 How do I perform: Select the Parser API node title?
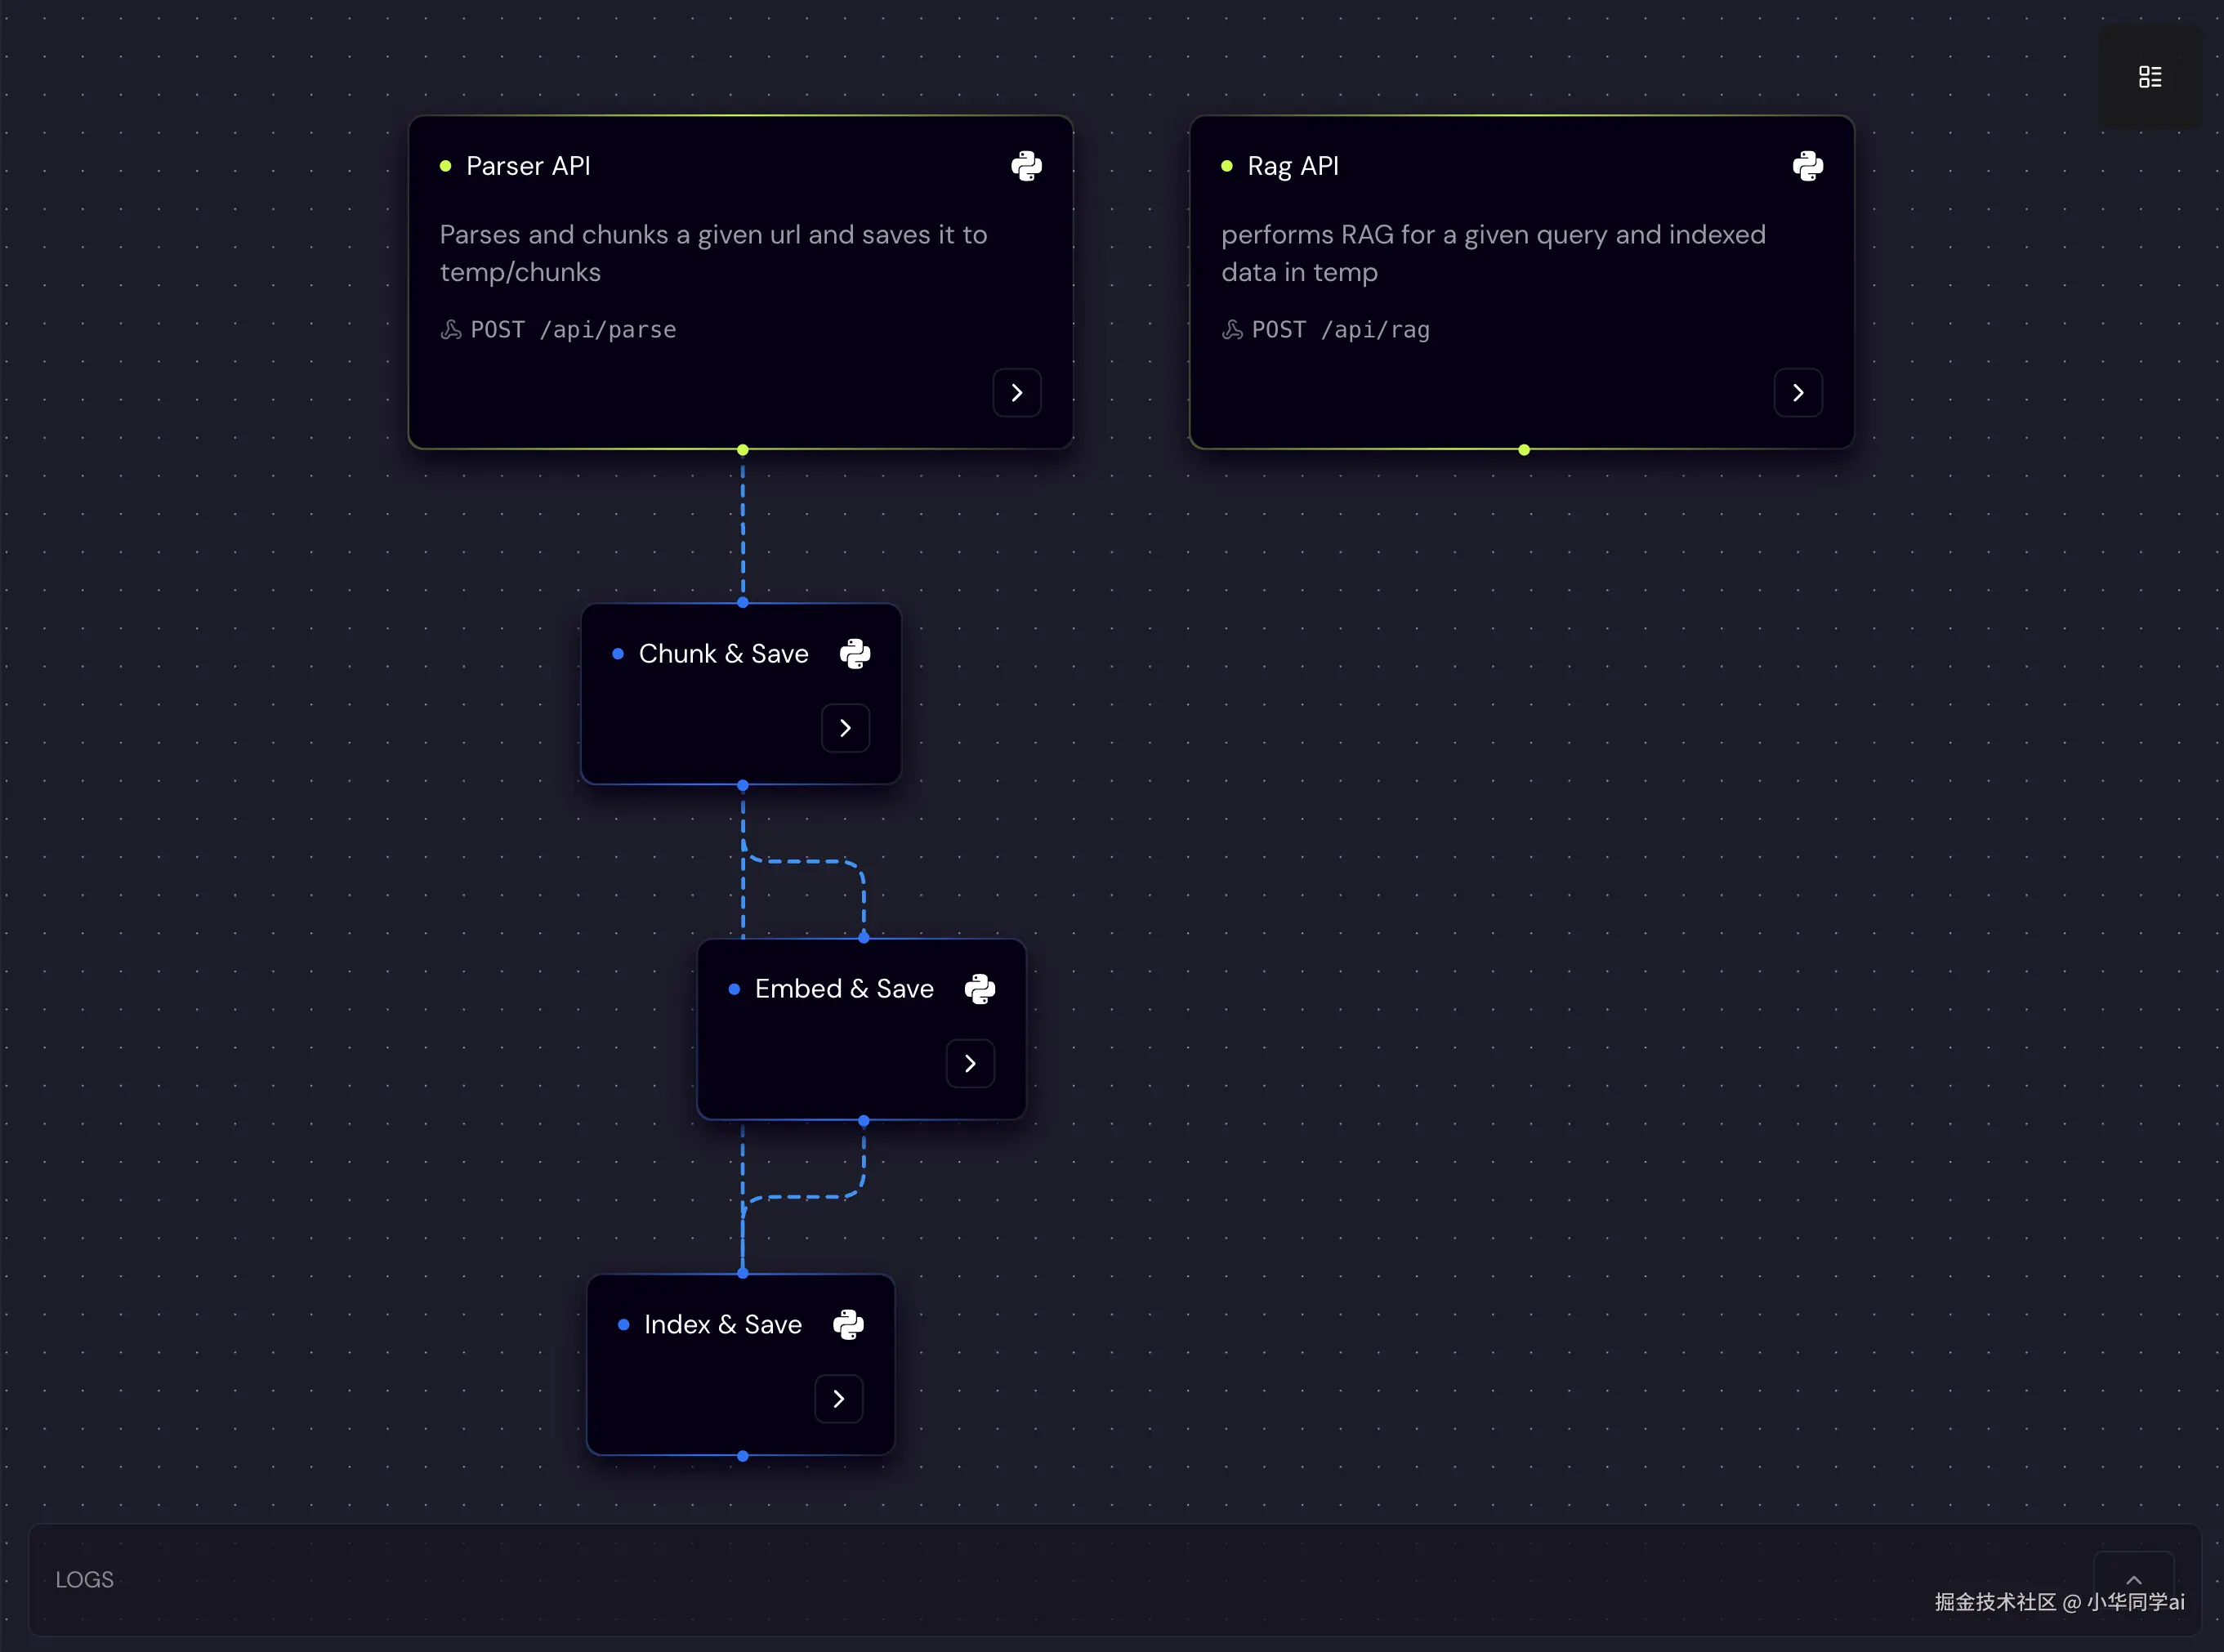[x=528, y=166]
